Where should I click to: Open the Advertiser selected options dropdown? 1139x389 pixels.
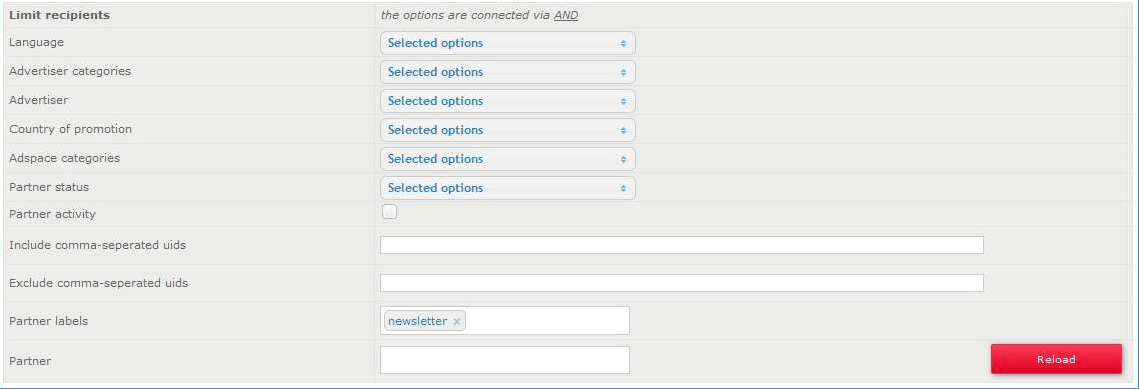click(507, 101)
